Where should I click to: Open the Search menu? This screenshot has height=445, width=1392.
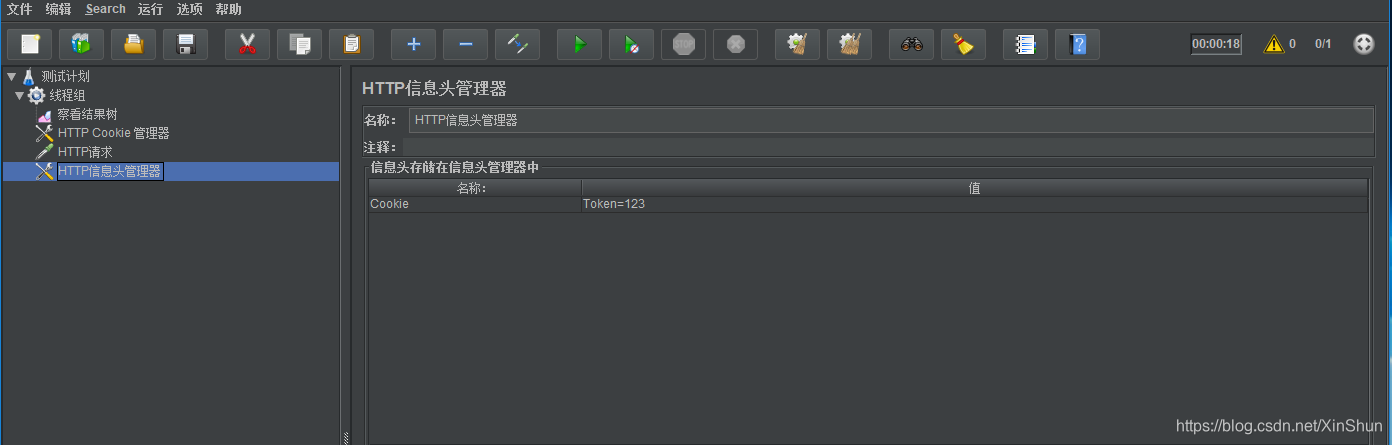pyautogui.click(x=106, y=9)
